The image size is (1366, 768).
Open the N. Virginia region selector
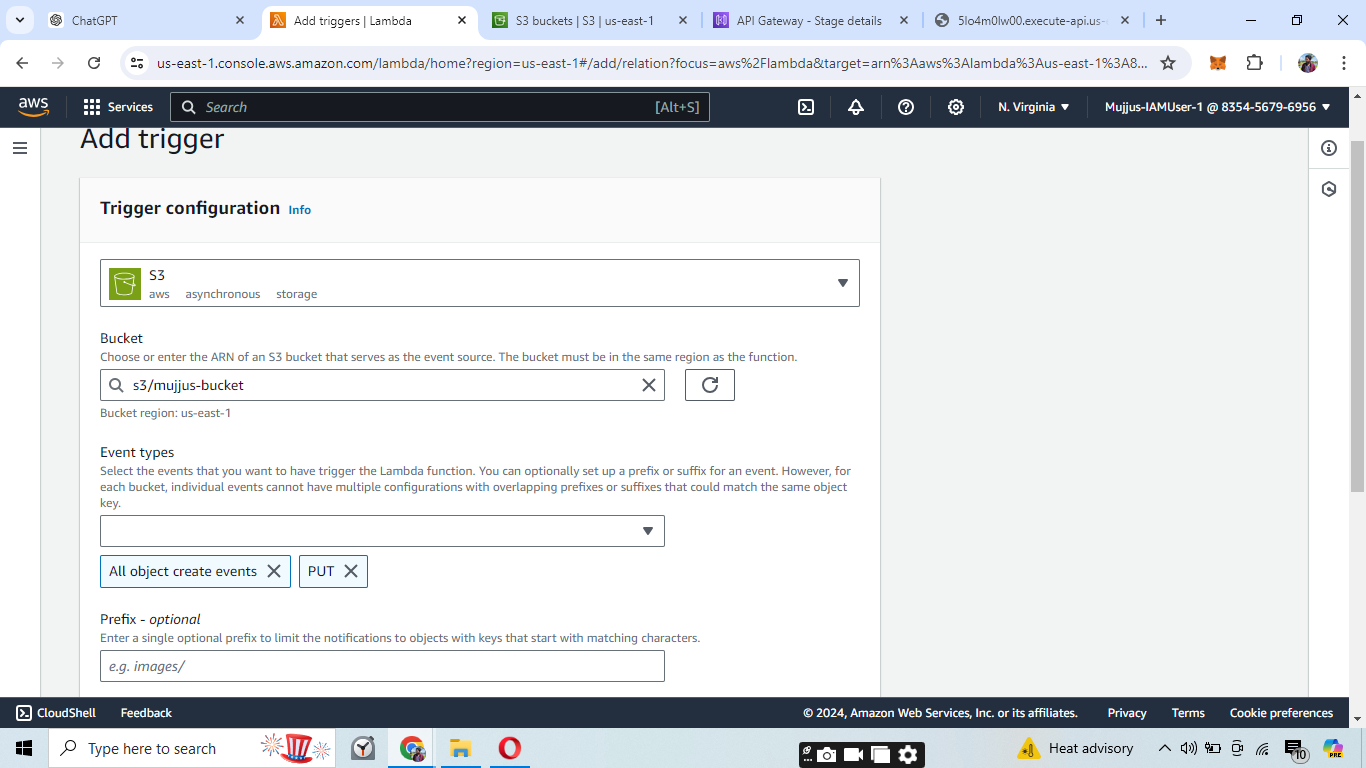(1034, 107)
